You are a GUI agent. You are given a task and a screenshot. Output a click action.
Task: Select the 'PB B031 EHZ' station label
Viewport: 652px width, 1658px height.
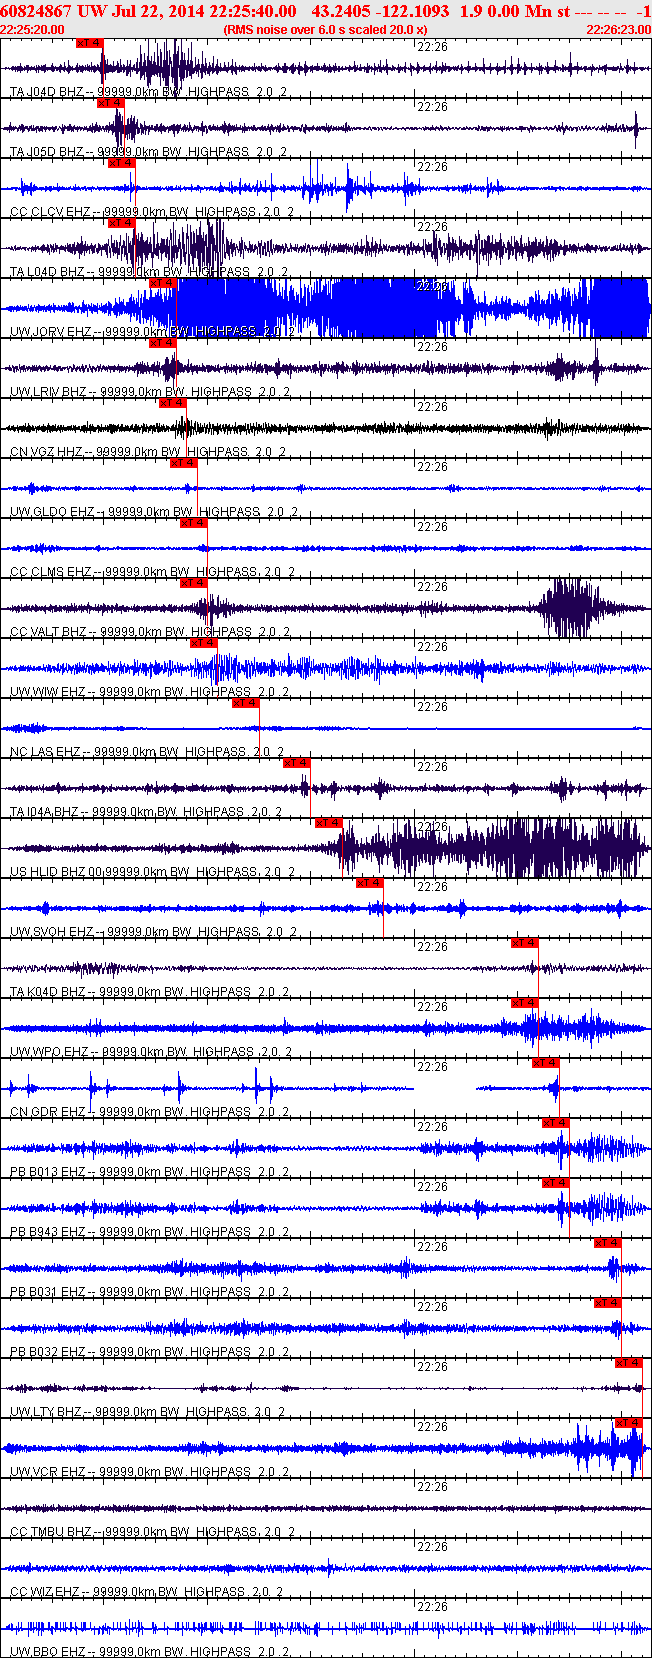[x=48, y=1292]
